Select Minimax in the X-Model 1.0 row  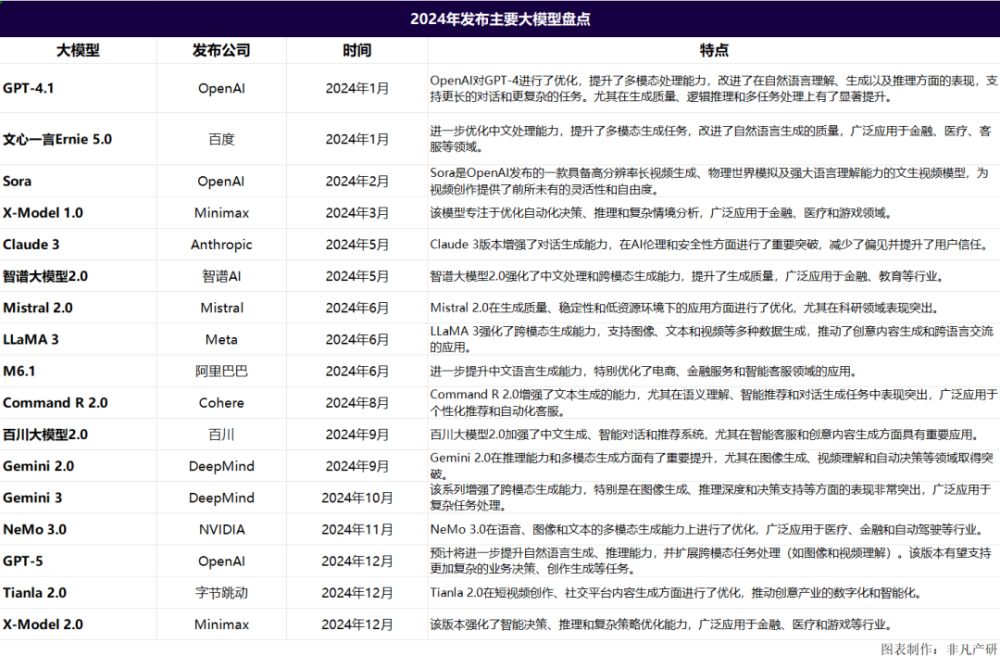pyautogui.click(x=221, y=213)
